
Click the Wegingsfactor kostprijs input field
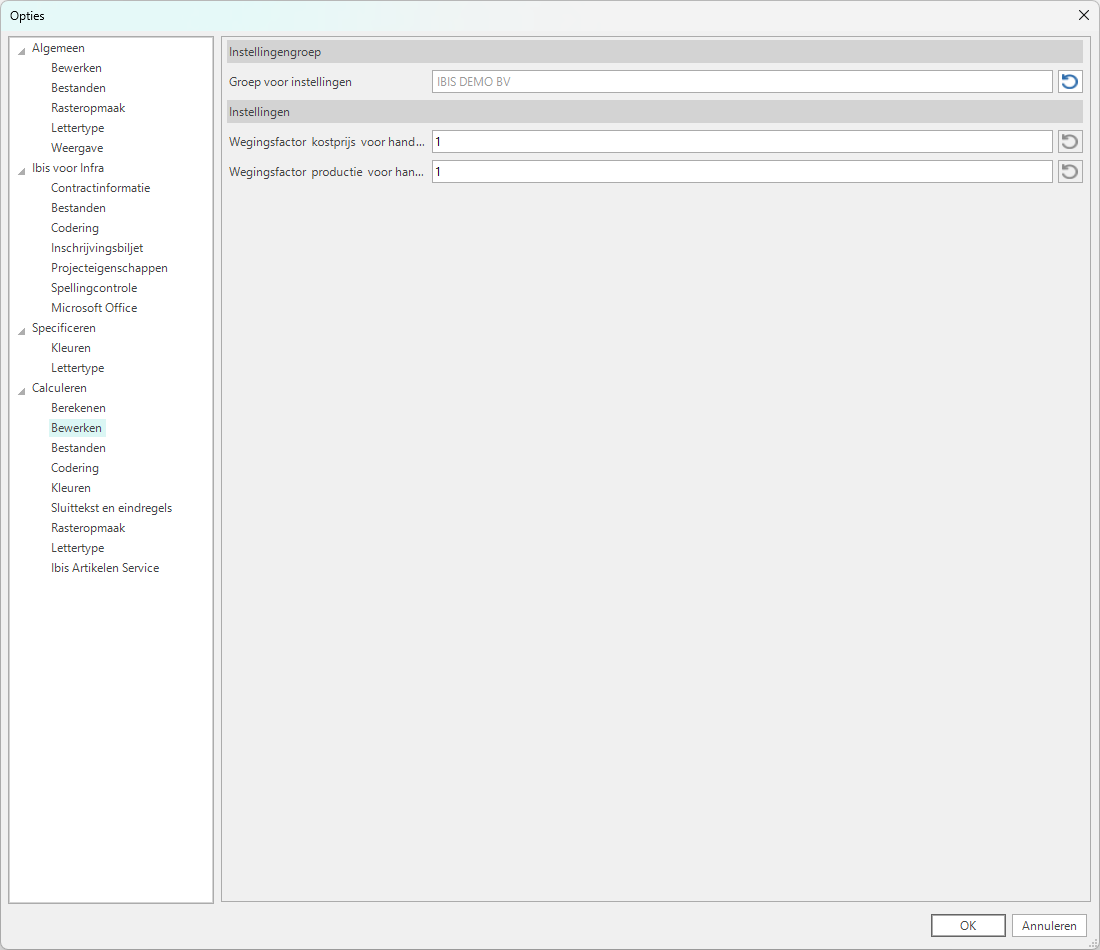tap(741, 142)
